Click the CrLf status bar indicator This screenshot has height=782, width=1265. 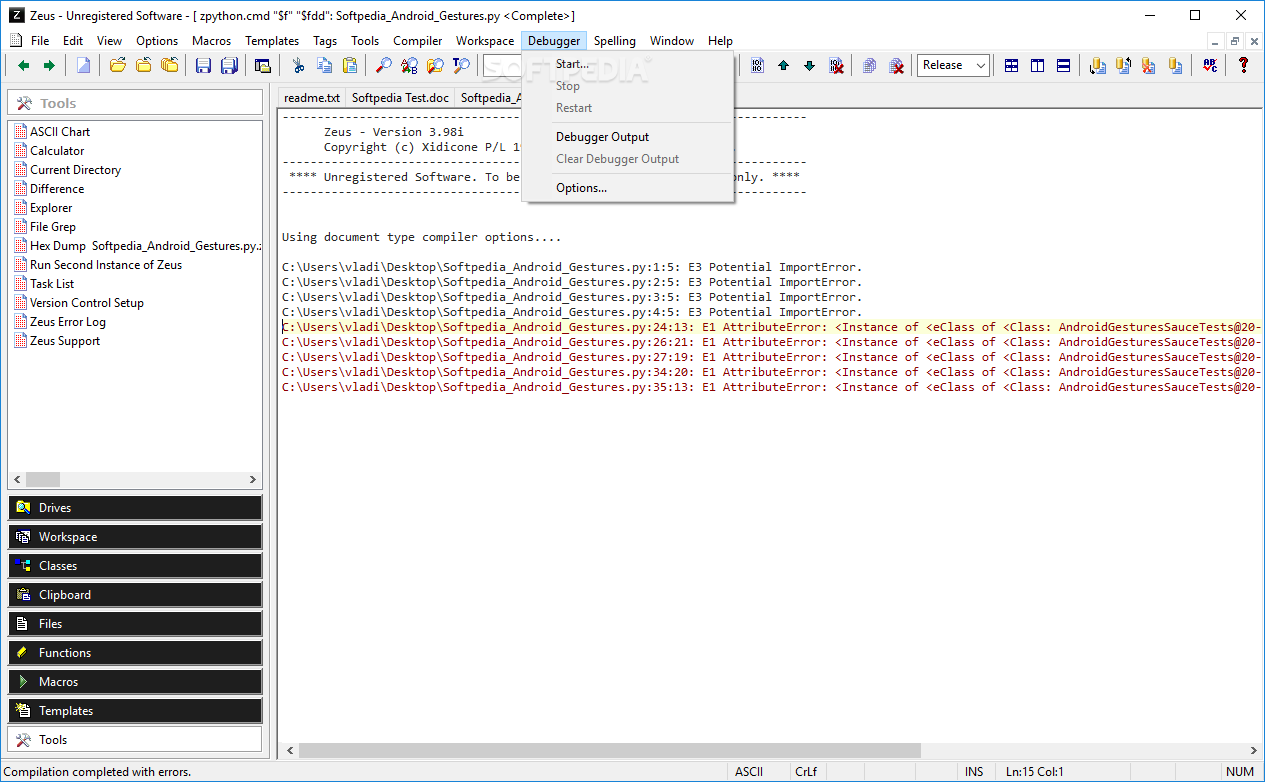click(806, 772)
